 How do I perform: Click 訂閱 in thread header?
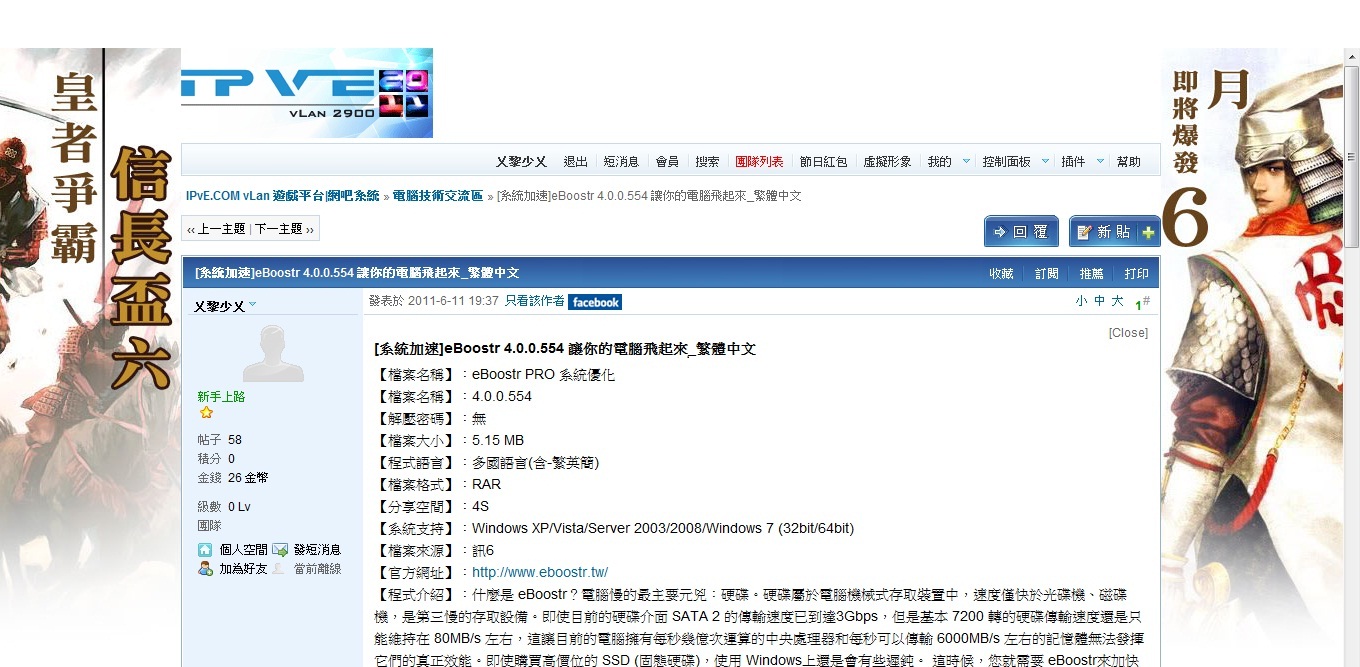pos(1047,273)
